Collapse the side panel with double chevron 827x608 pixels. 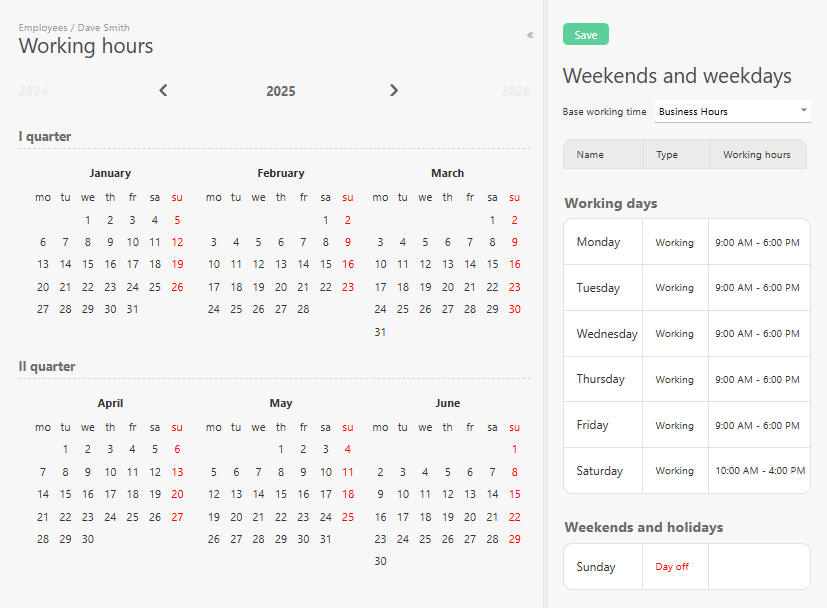coord(530,35)
